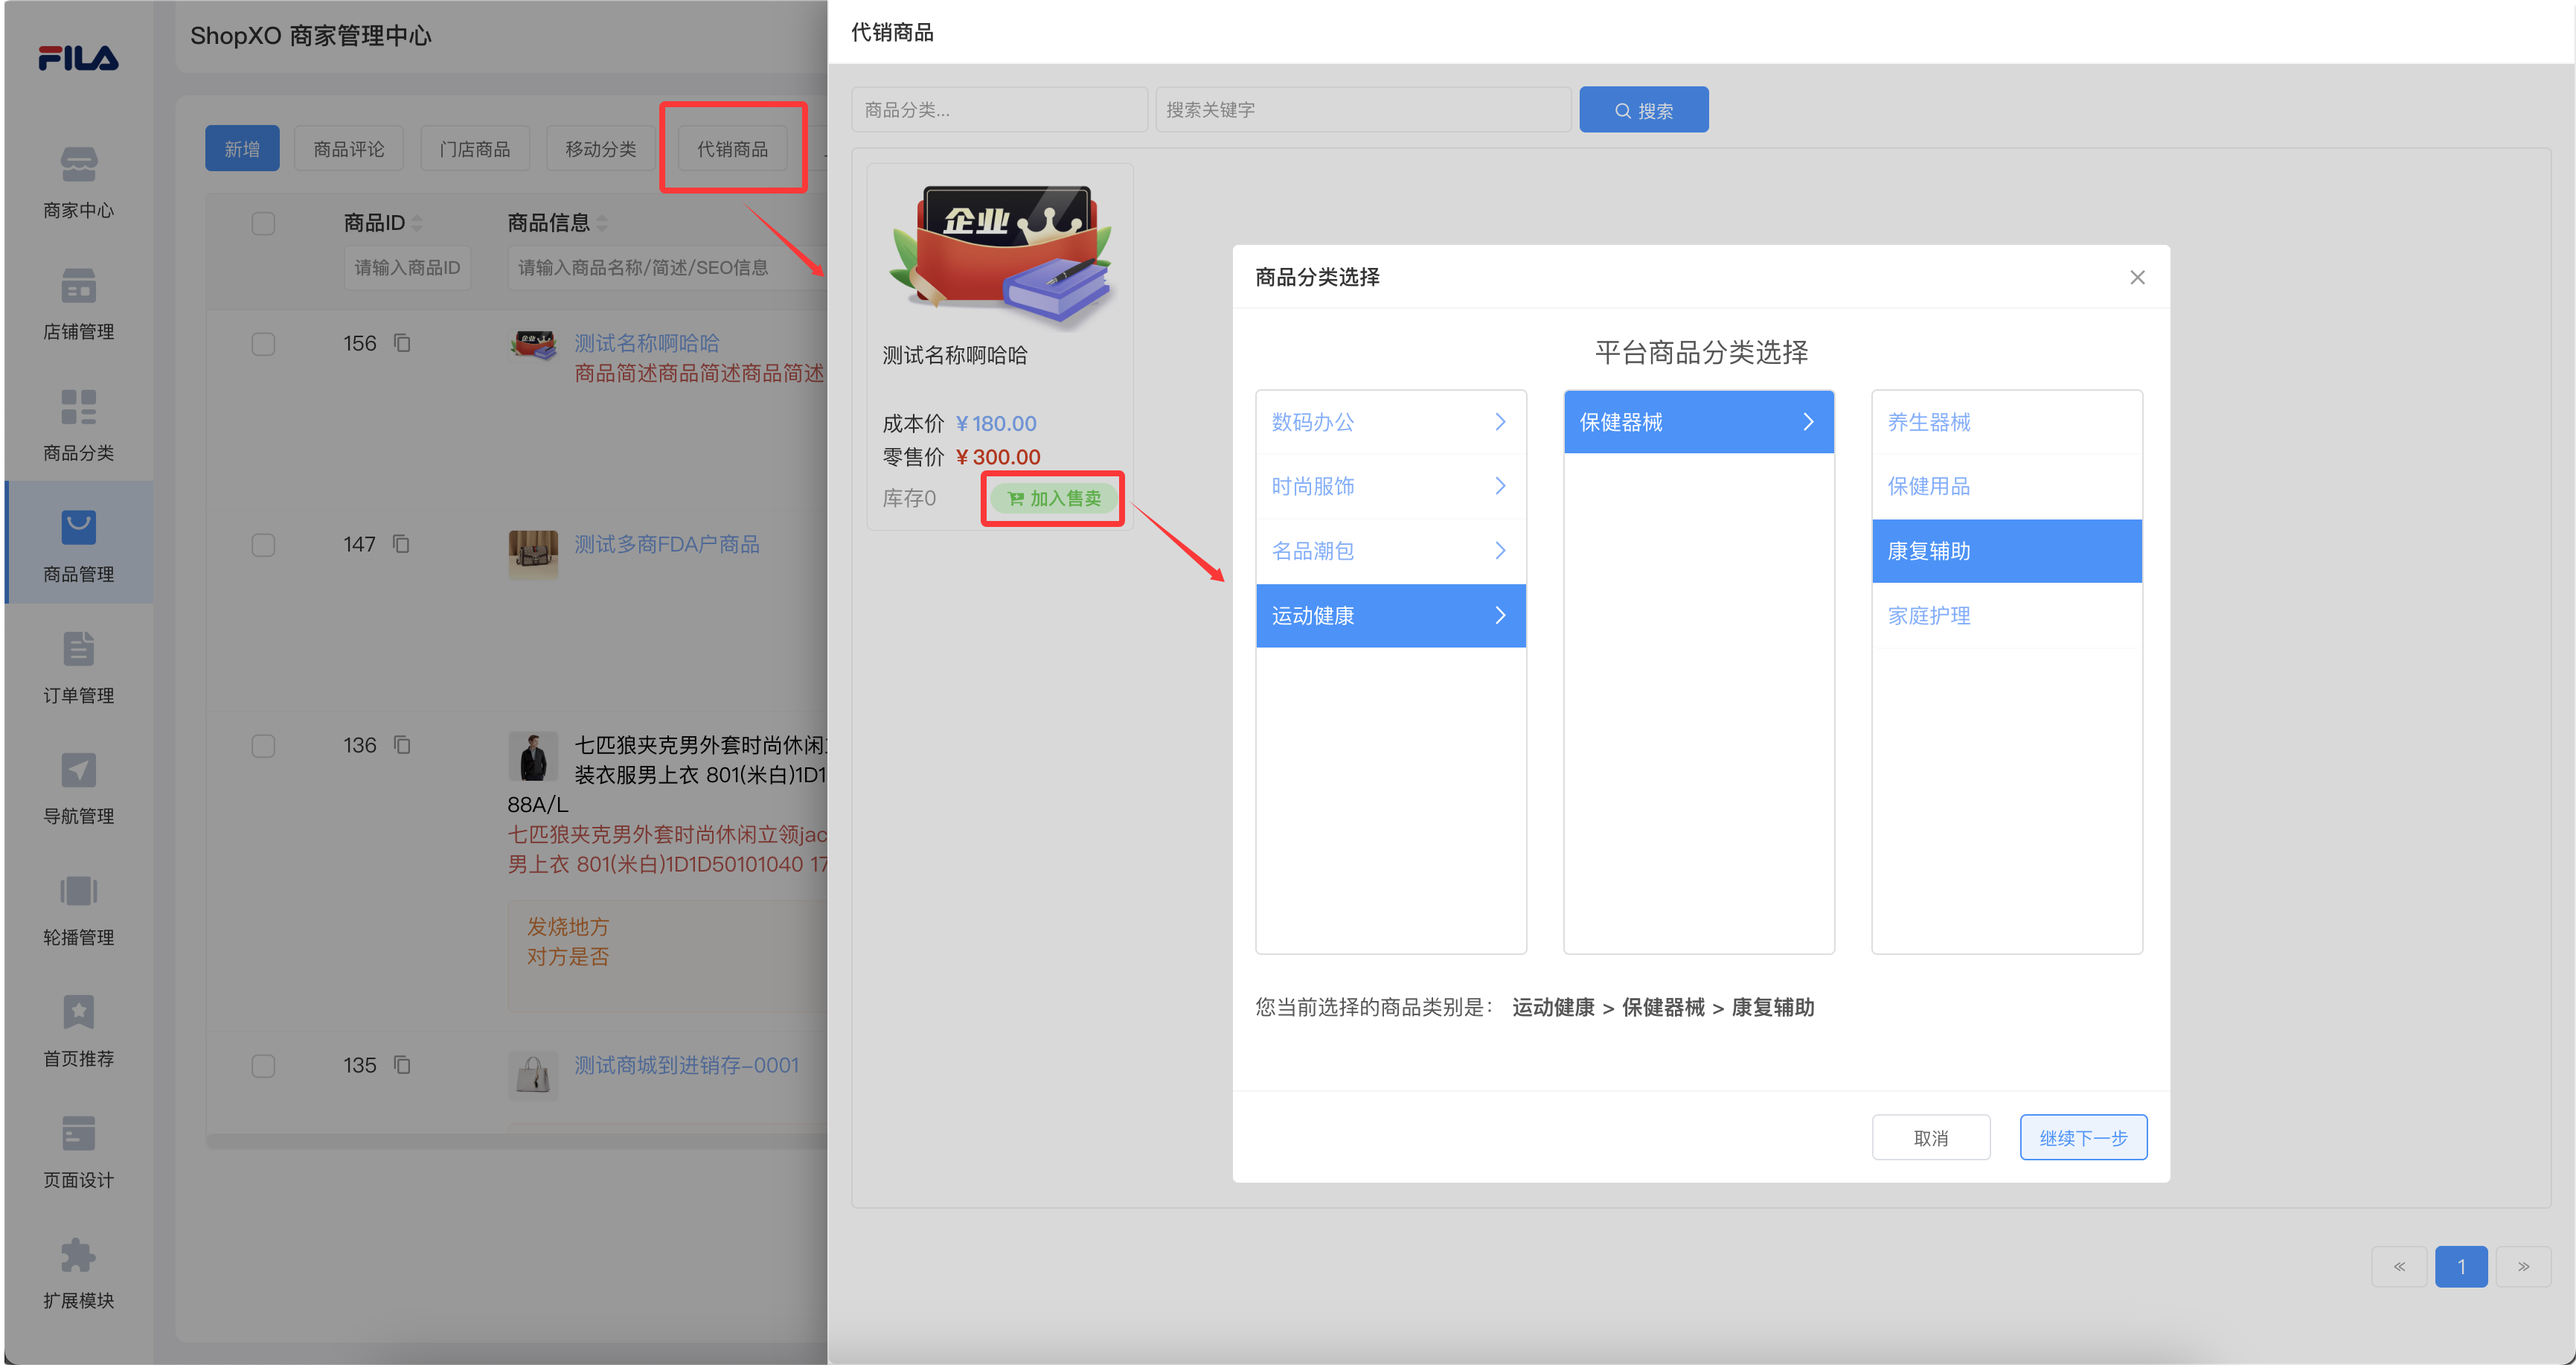Open 扩展模块 from sidebar
The image size is (2576, 1365).
(x=78, y=1274)
